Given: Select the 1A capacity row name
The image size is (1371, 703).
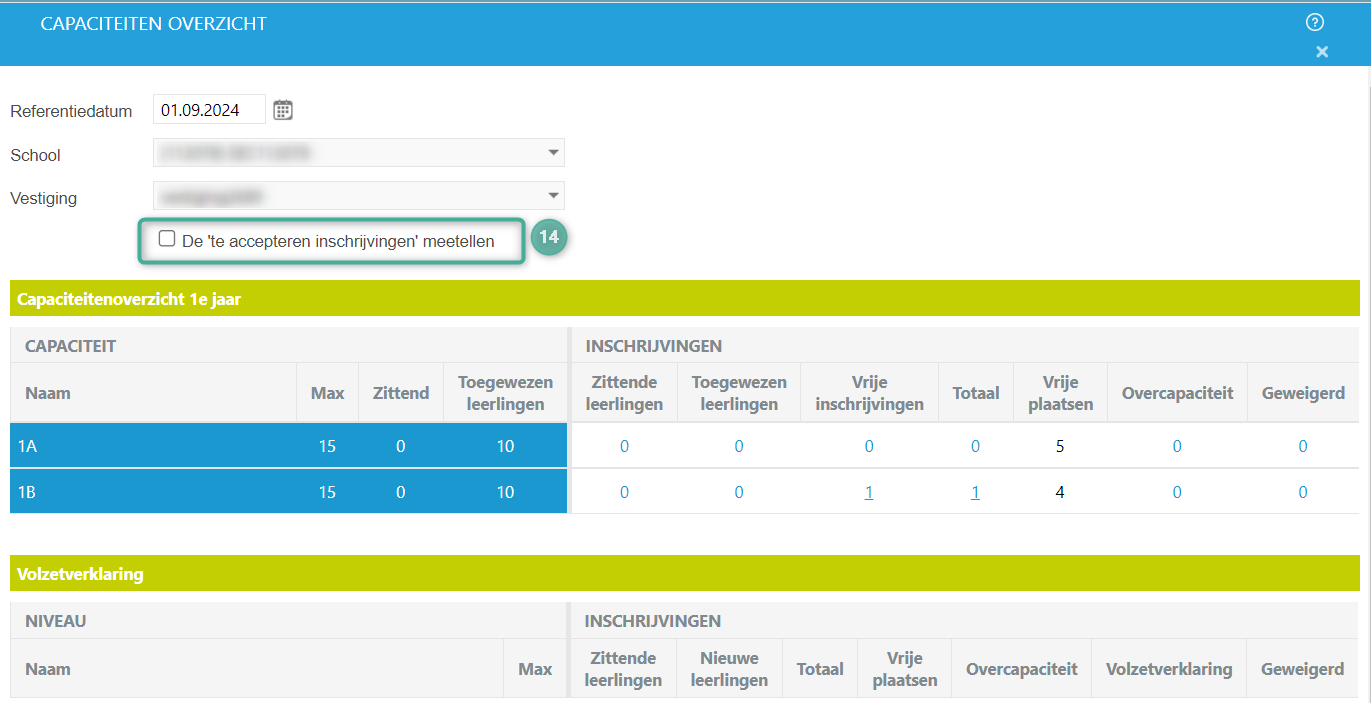Looking at the screenshot, I should pyautogui.click(x=27, y=446).
